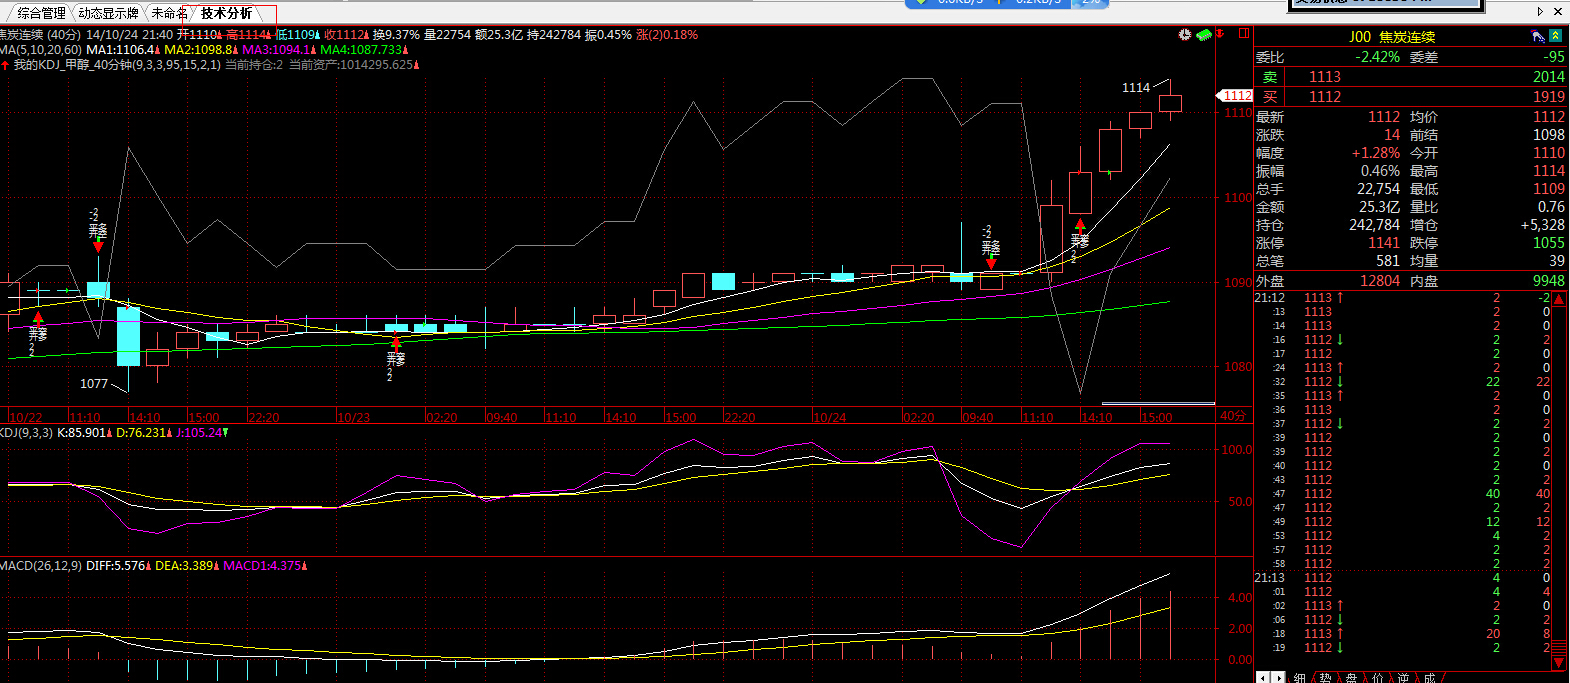Select the 势 tab at panel bottom

tap(1325, 677)
